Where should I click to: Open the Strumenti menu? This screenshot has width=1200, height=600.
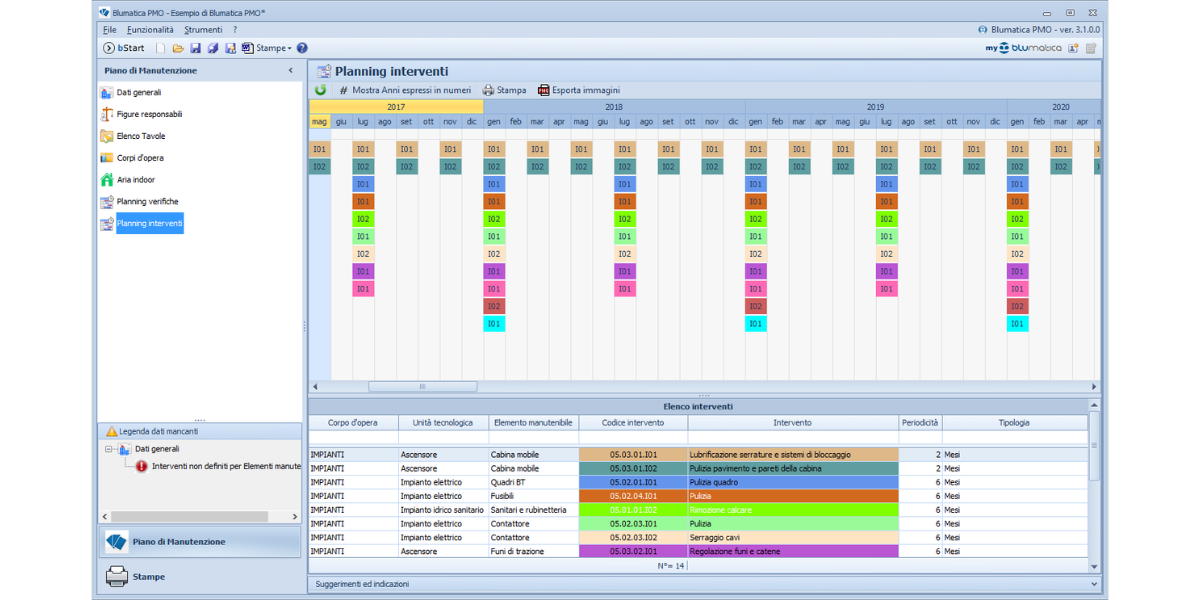click(203, 30)
